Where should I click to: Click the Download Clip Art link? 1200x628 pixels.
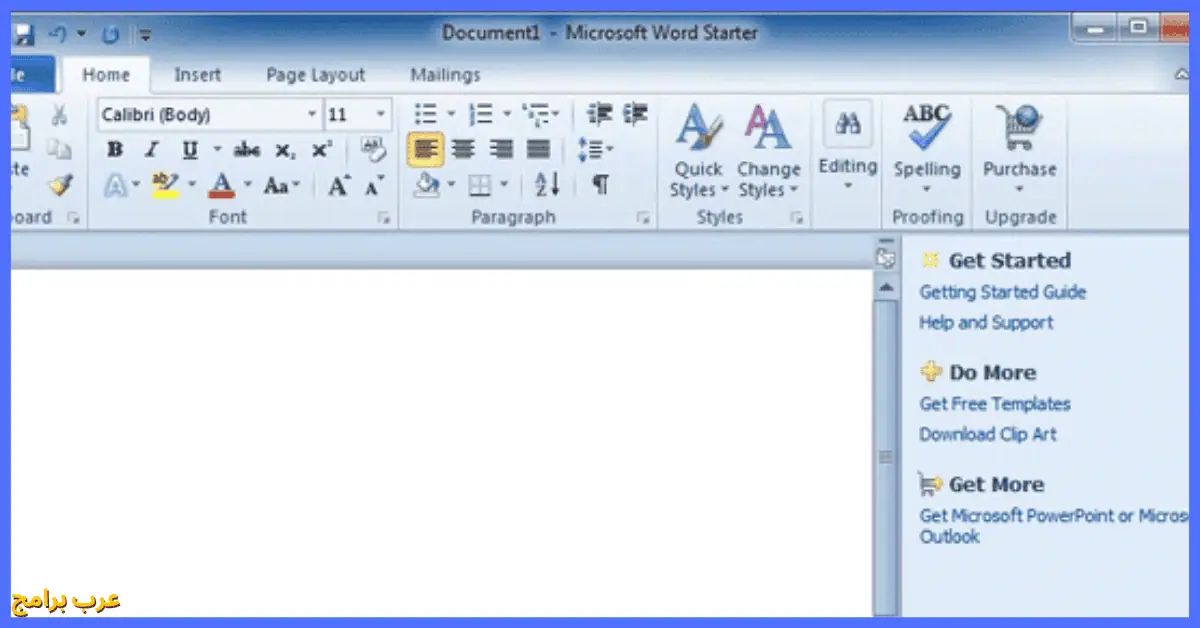[988, 434]
